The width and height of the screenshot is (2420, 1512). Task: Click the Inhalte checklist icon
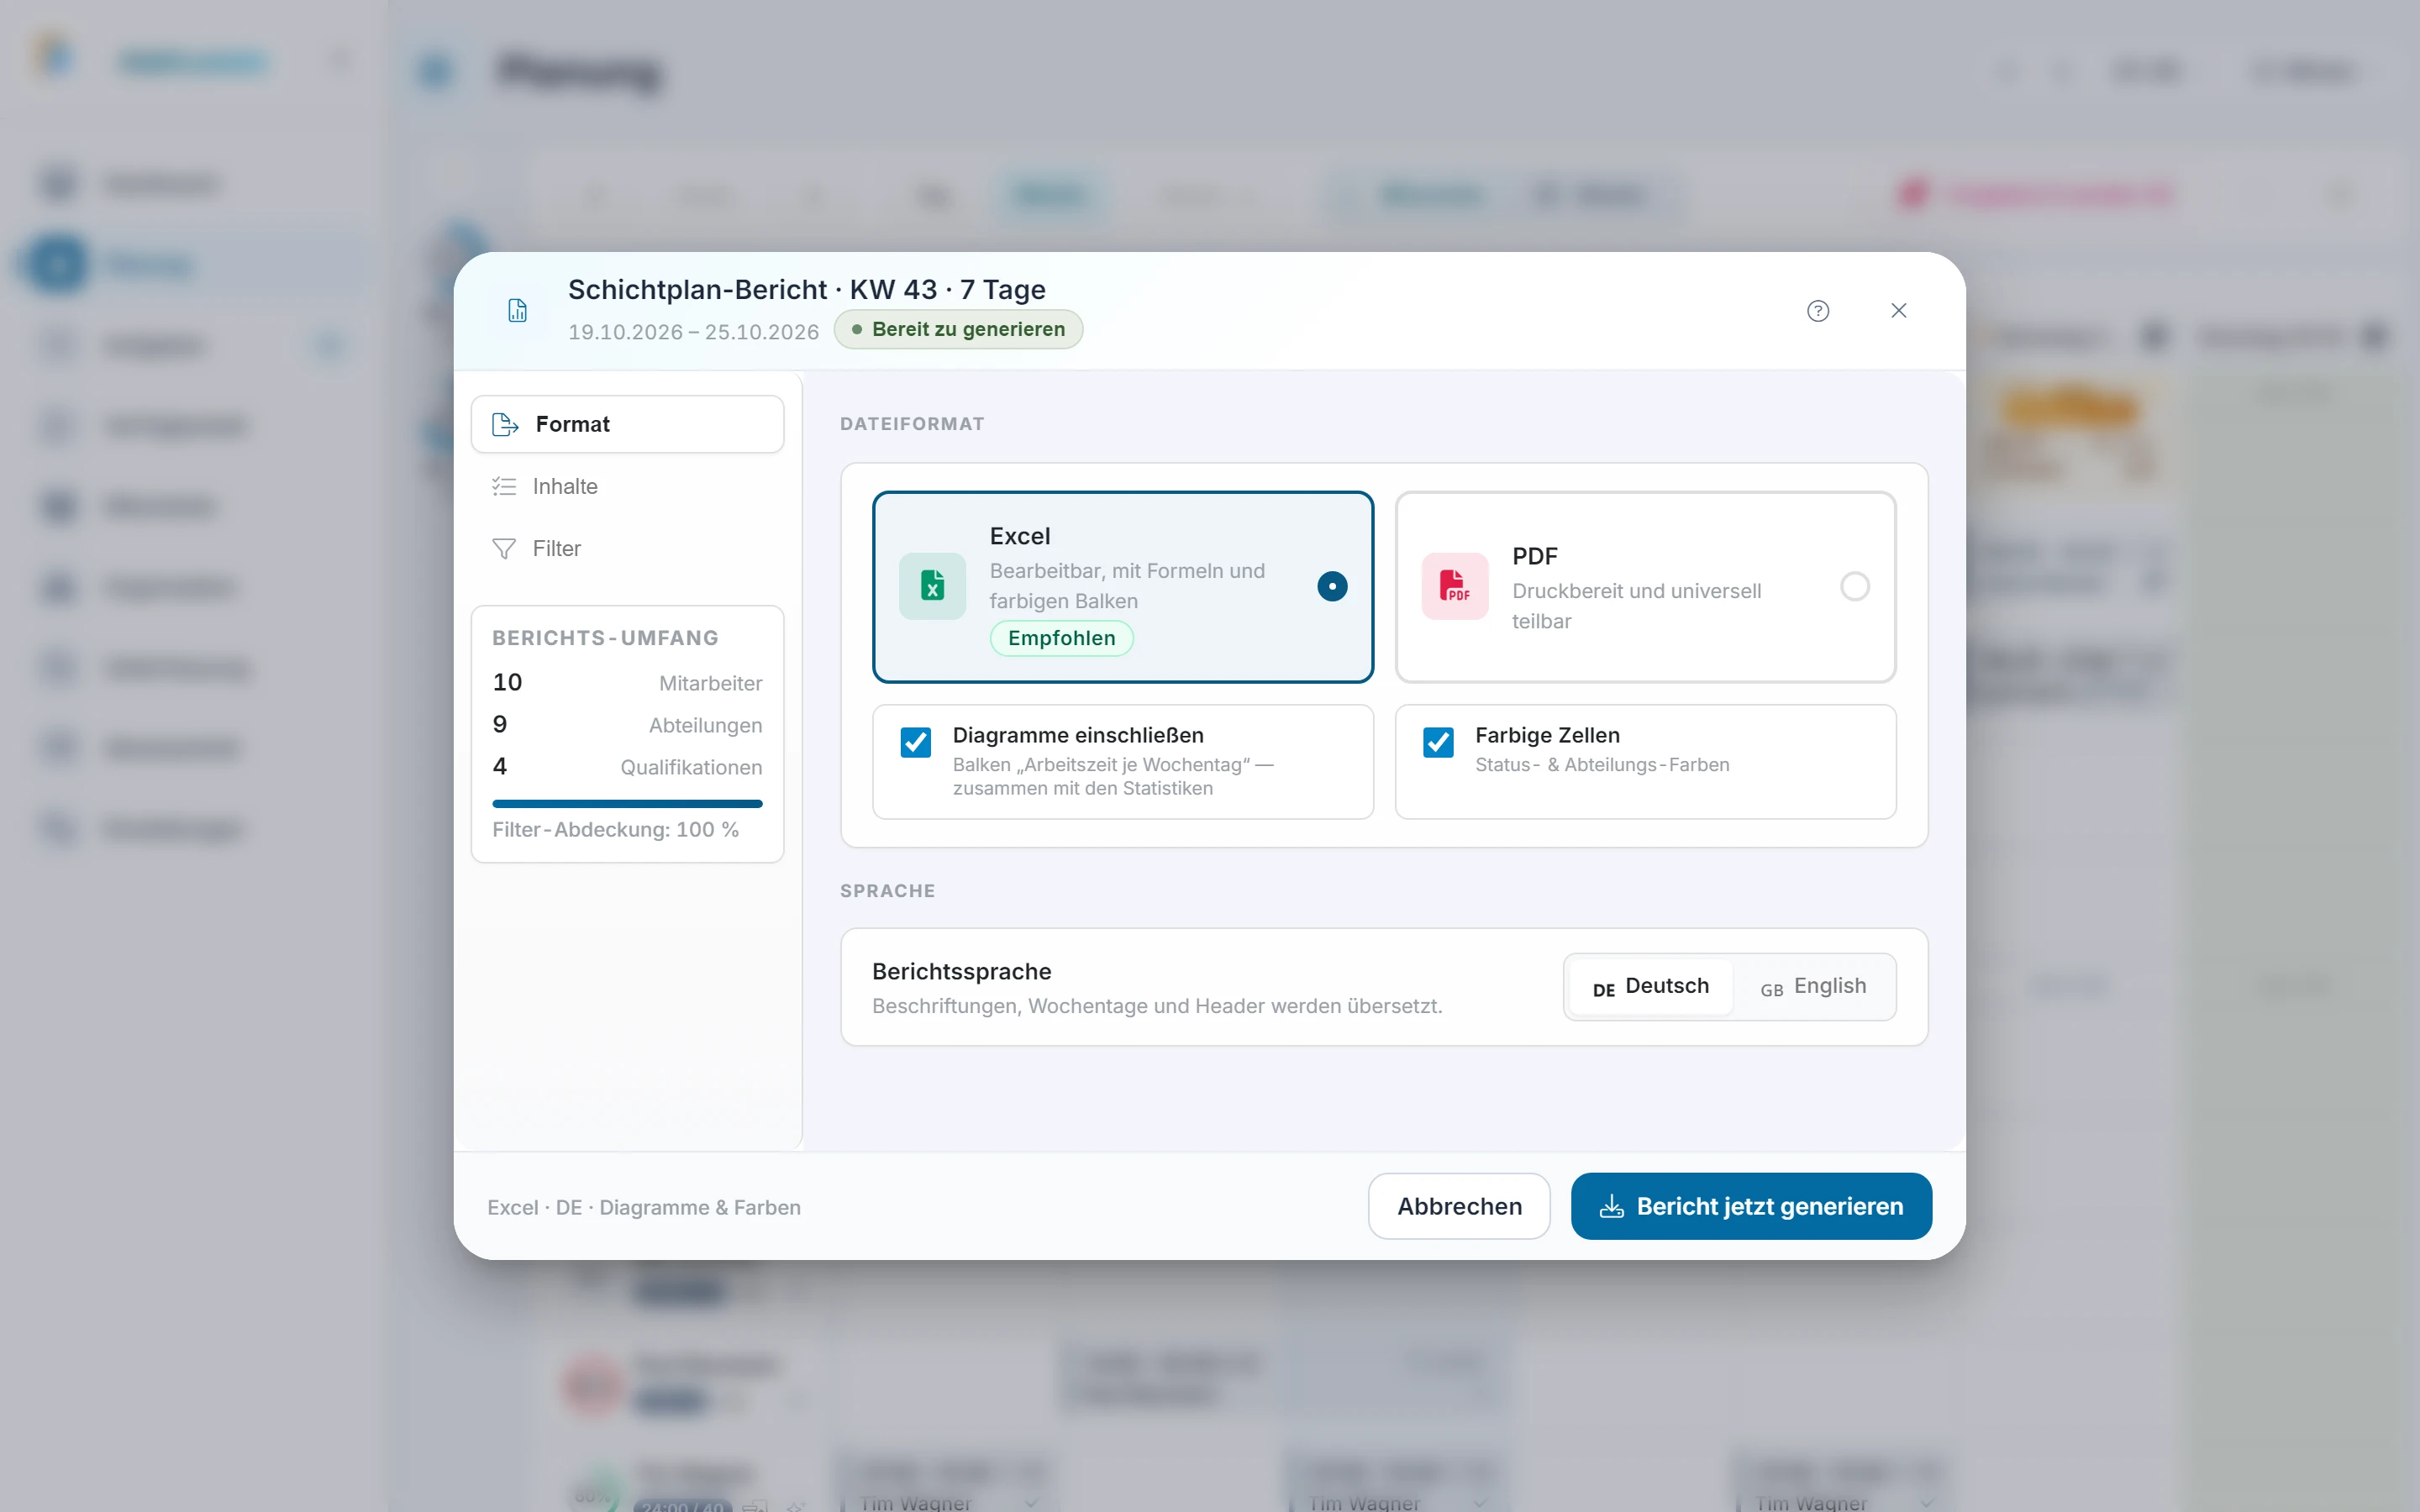[x=504, y=487]
